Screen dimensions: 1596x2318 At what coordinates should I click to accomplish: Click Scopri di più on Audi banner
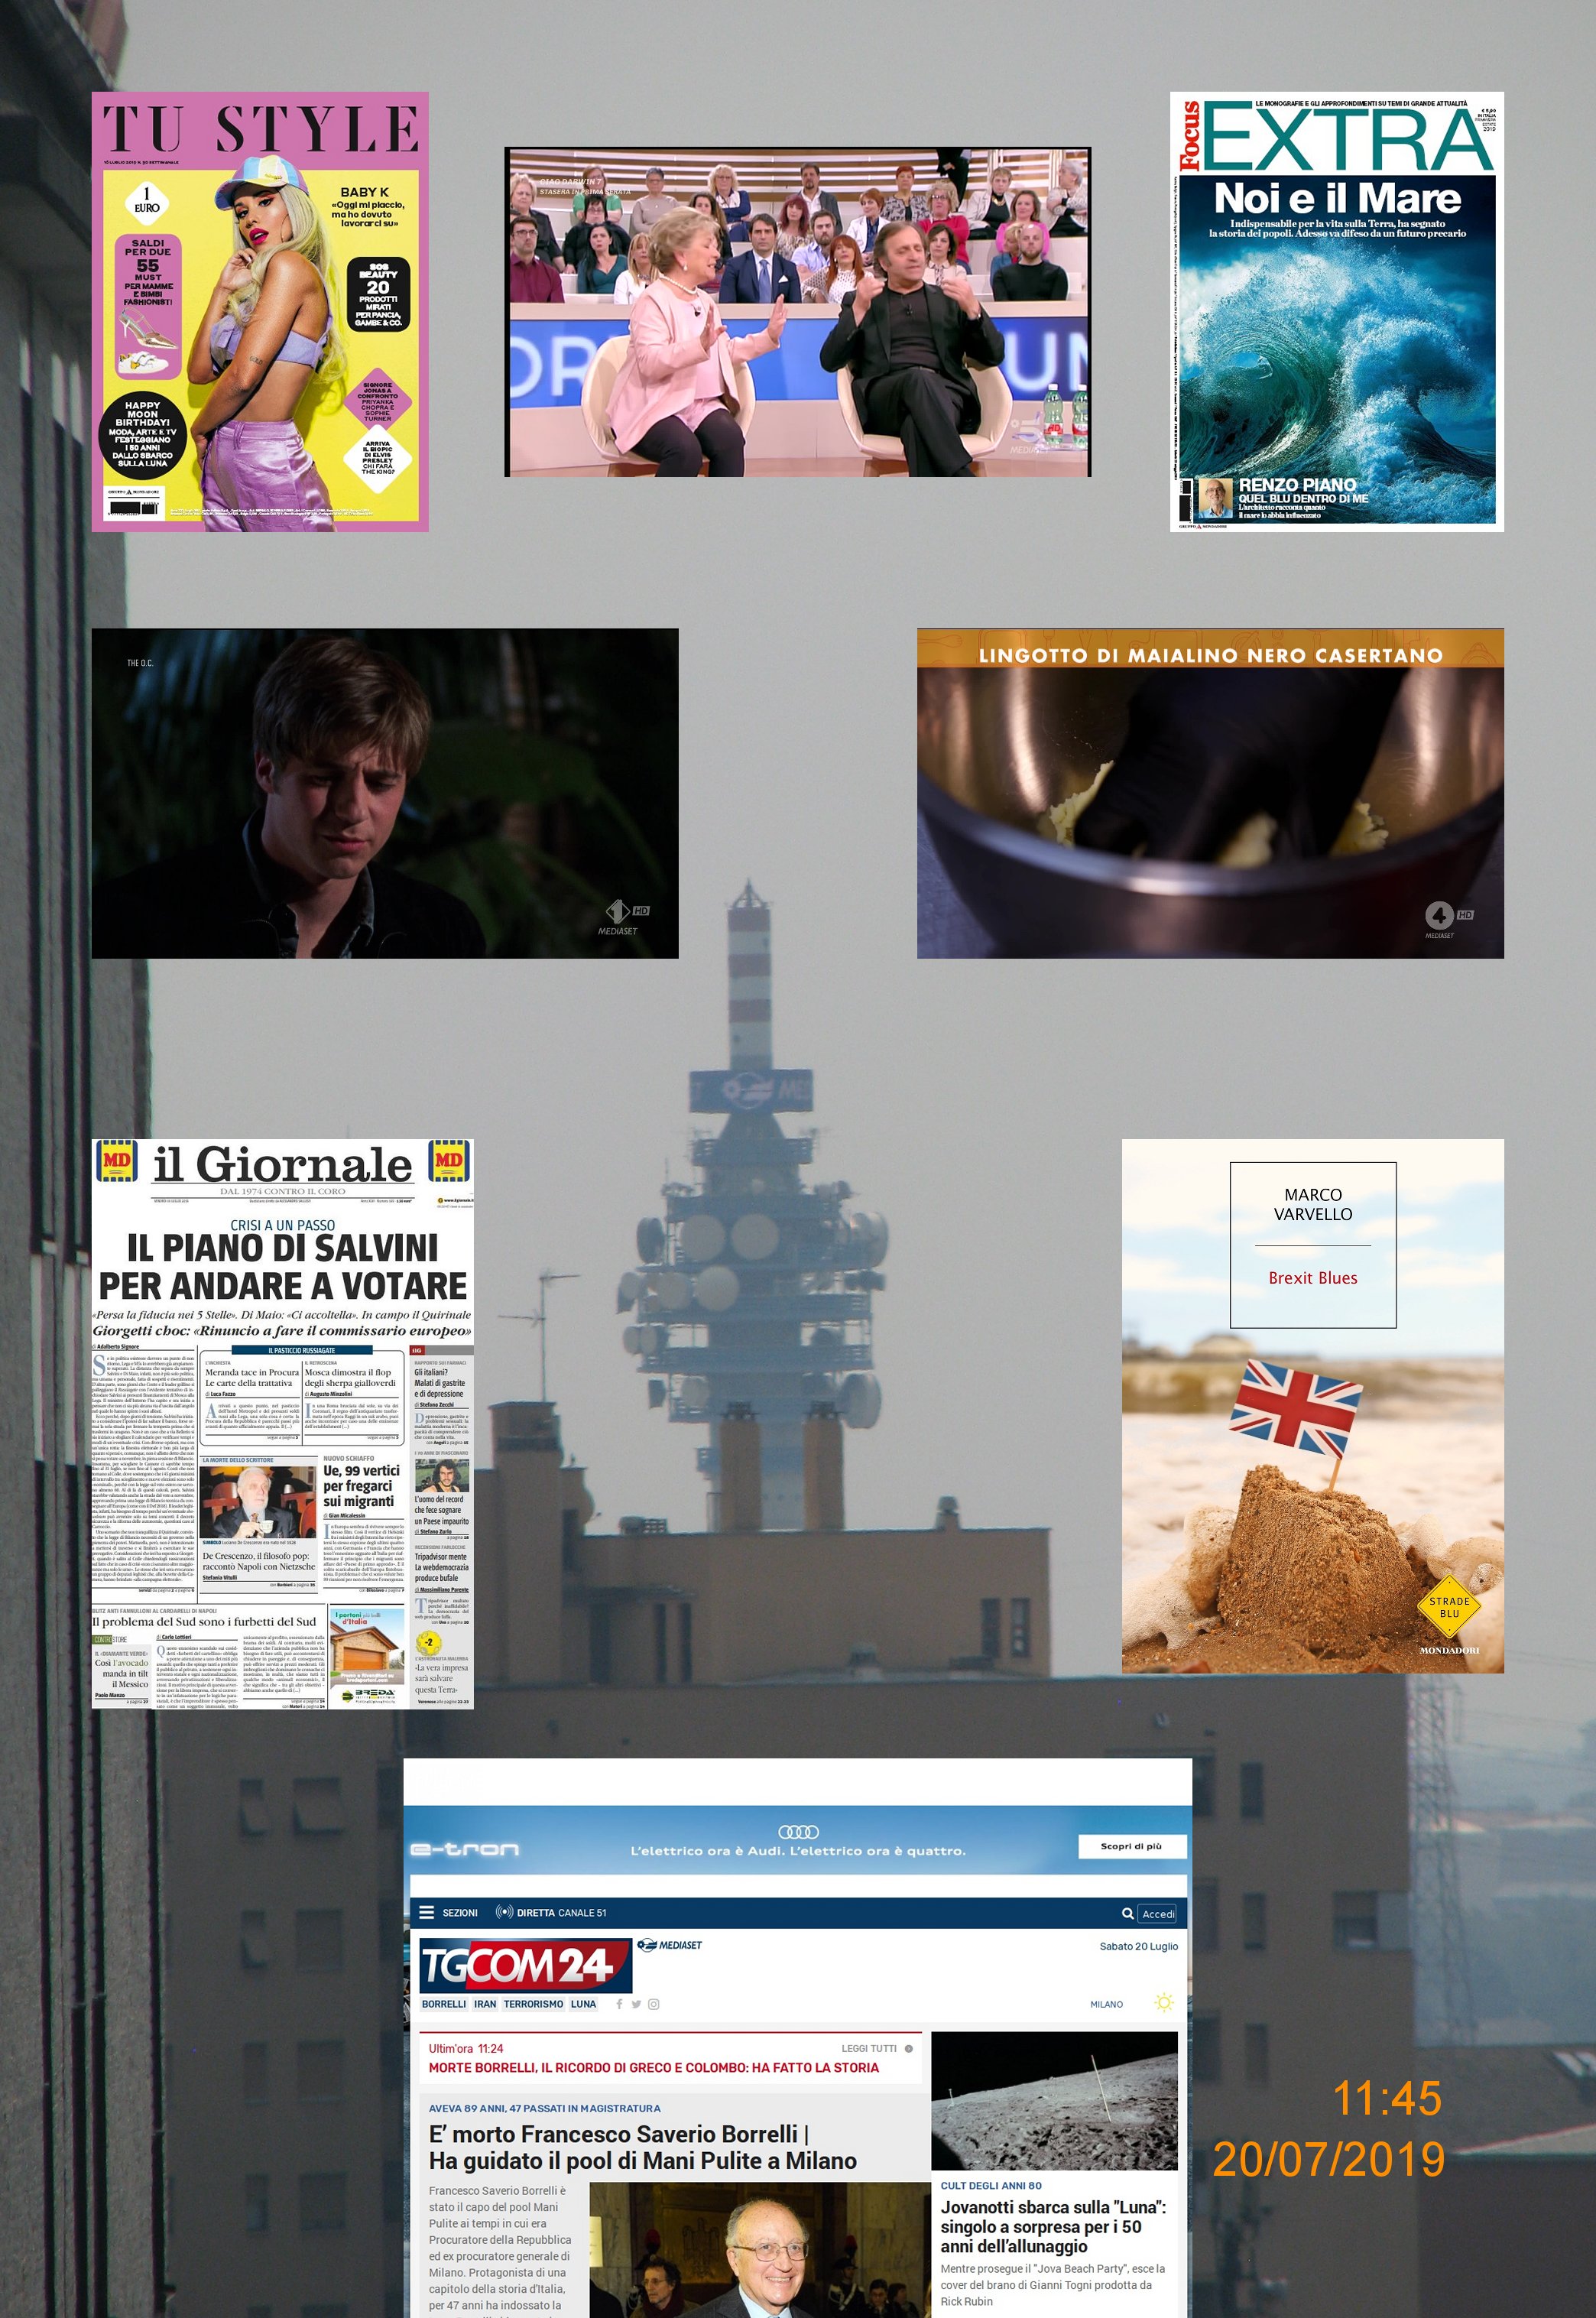pos(1131,1846)
